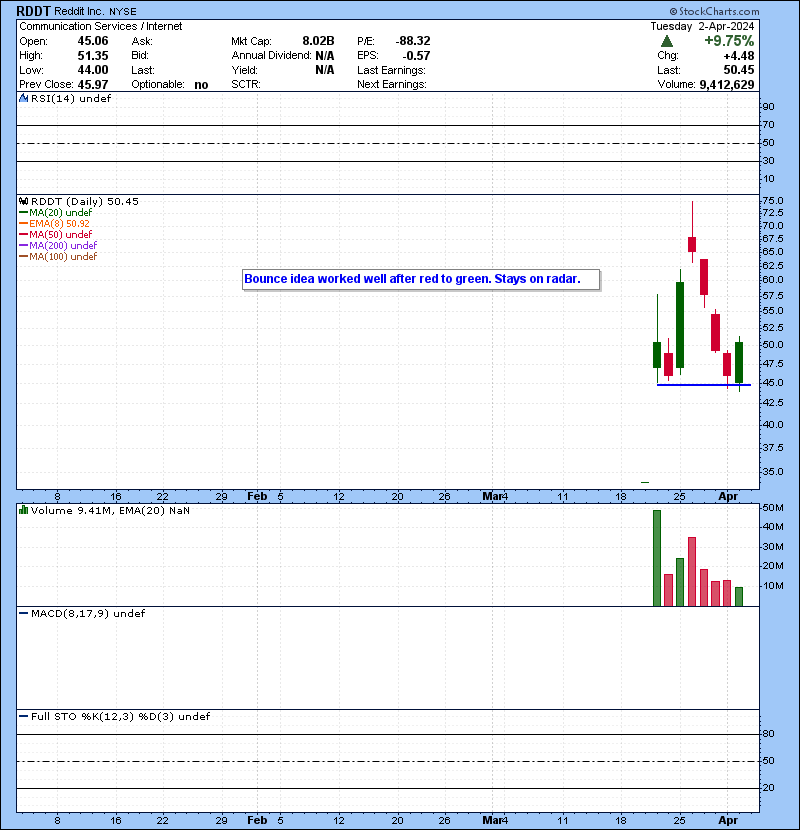Image resolution: width=800 pixels, height=830 pixels.
Task: Click the MA(20) undef legend entry
Action: tap(60, 213)
